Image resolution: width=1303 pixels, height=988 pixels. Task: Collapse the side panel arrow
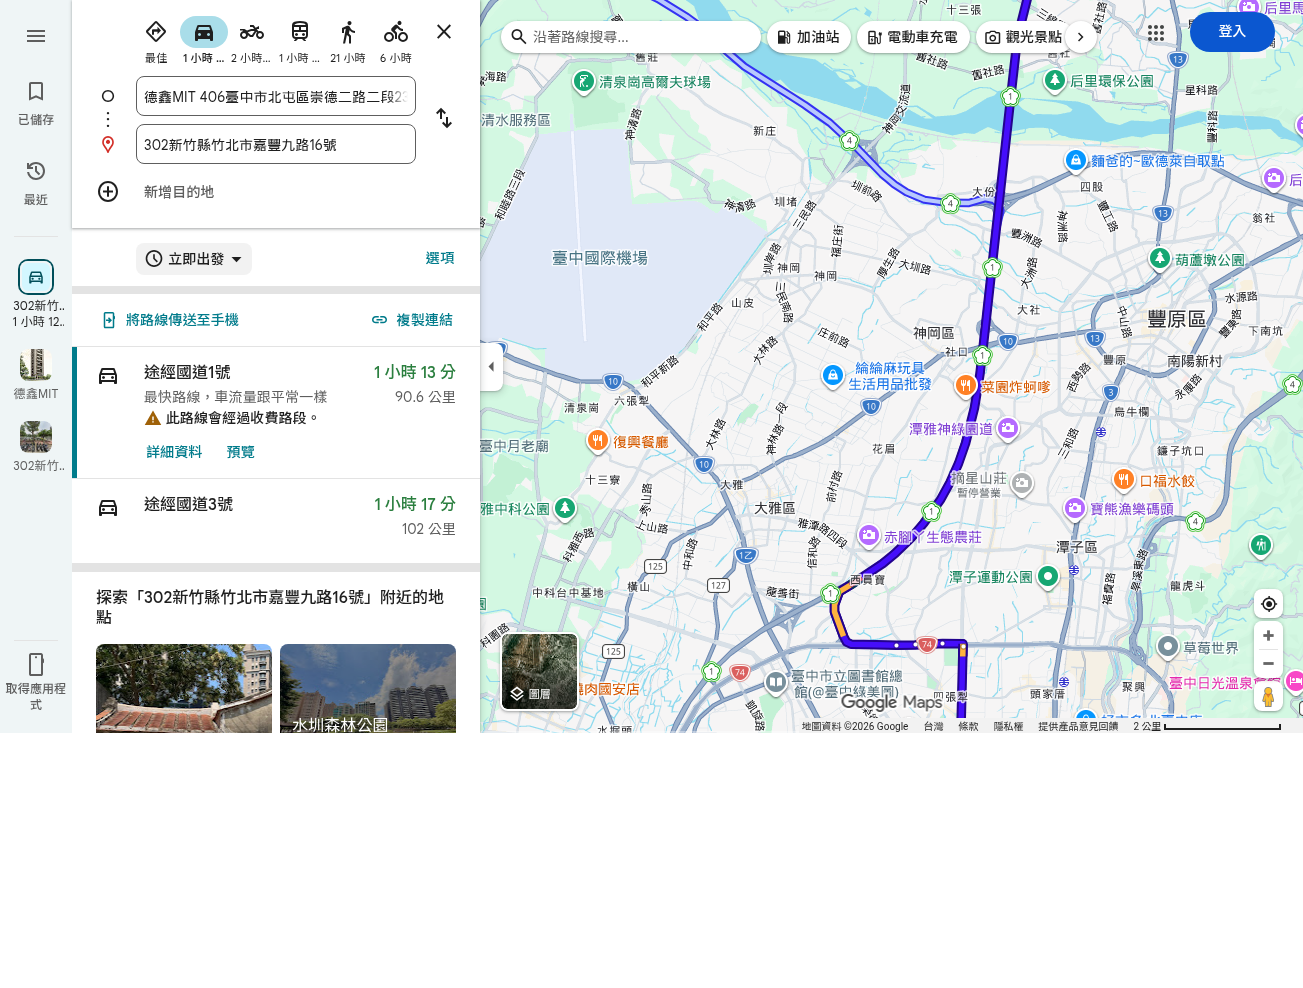491,367
